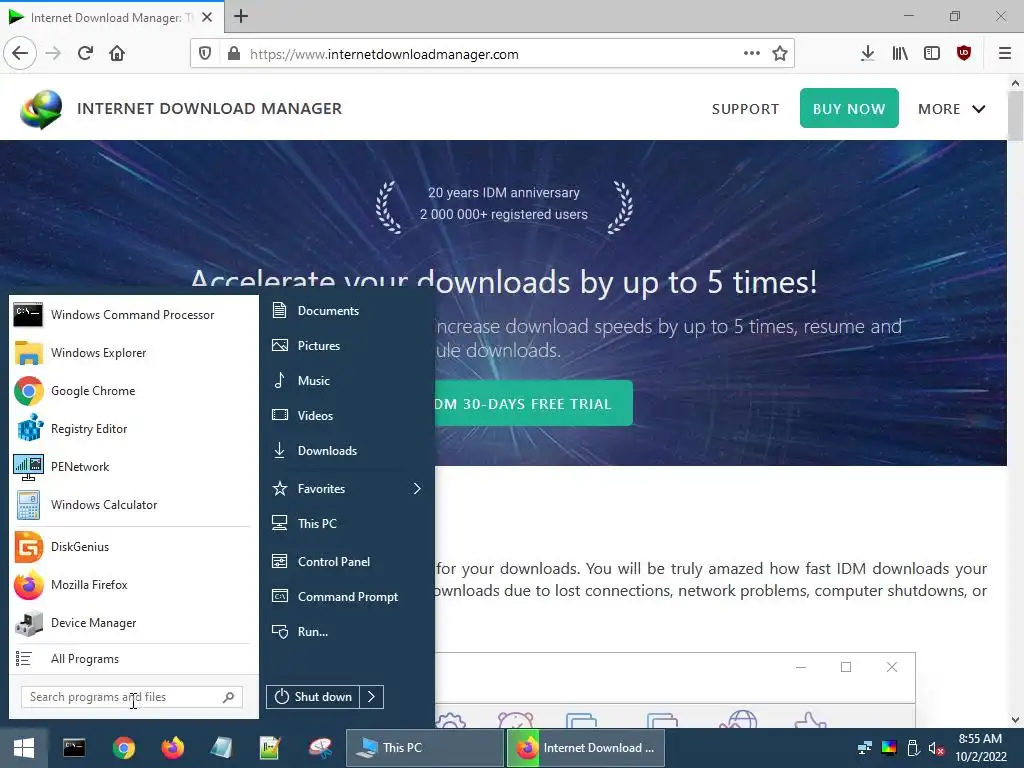1024x768 pixels.
Task: Bookmark this page with star icon
Action: coord(780,54)
